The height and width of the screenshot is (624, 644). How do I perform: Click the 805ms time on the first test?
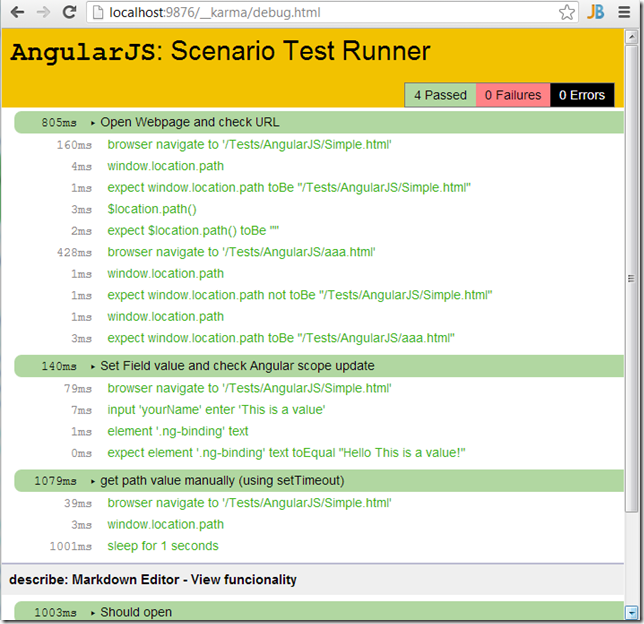(x=59, y=122)
